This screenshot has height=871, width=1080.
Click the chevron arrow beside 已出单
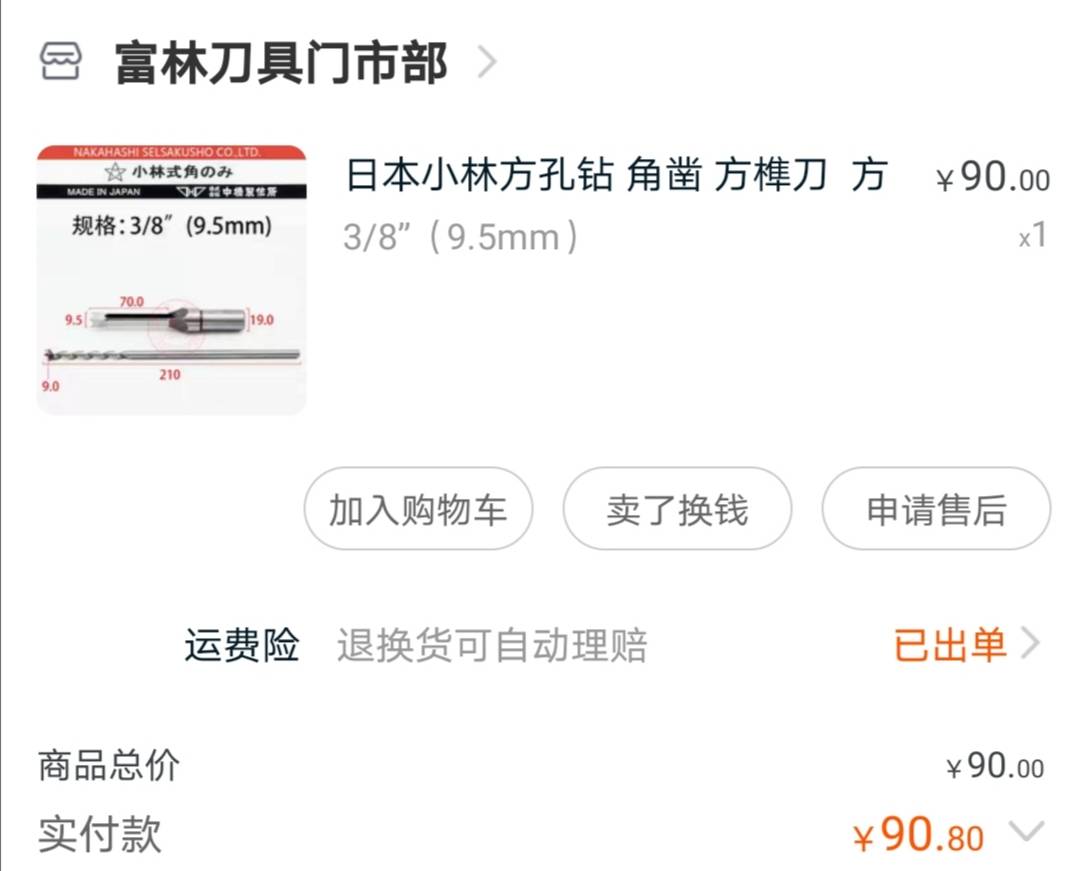tap(1030, 644)
